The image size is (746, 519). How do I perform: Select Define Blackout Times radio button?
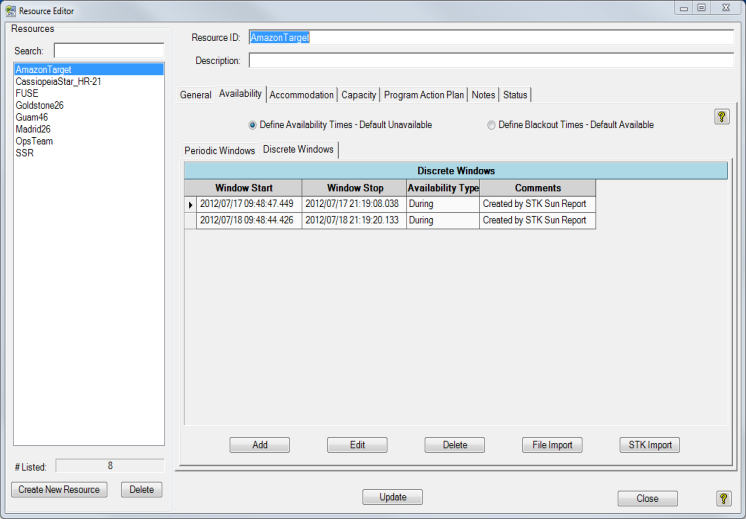(491, 125)
